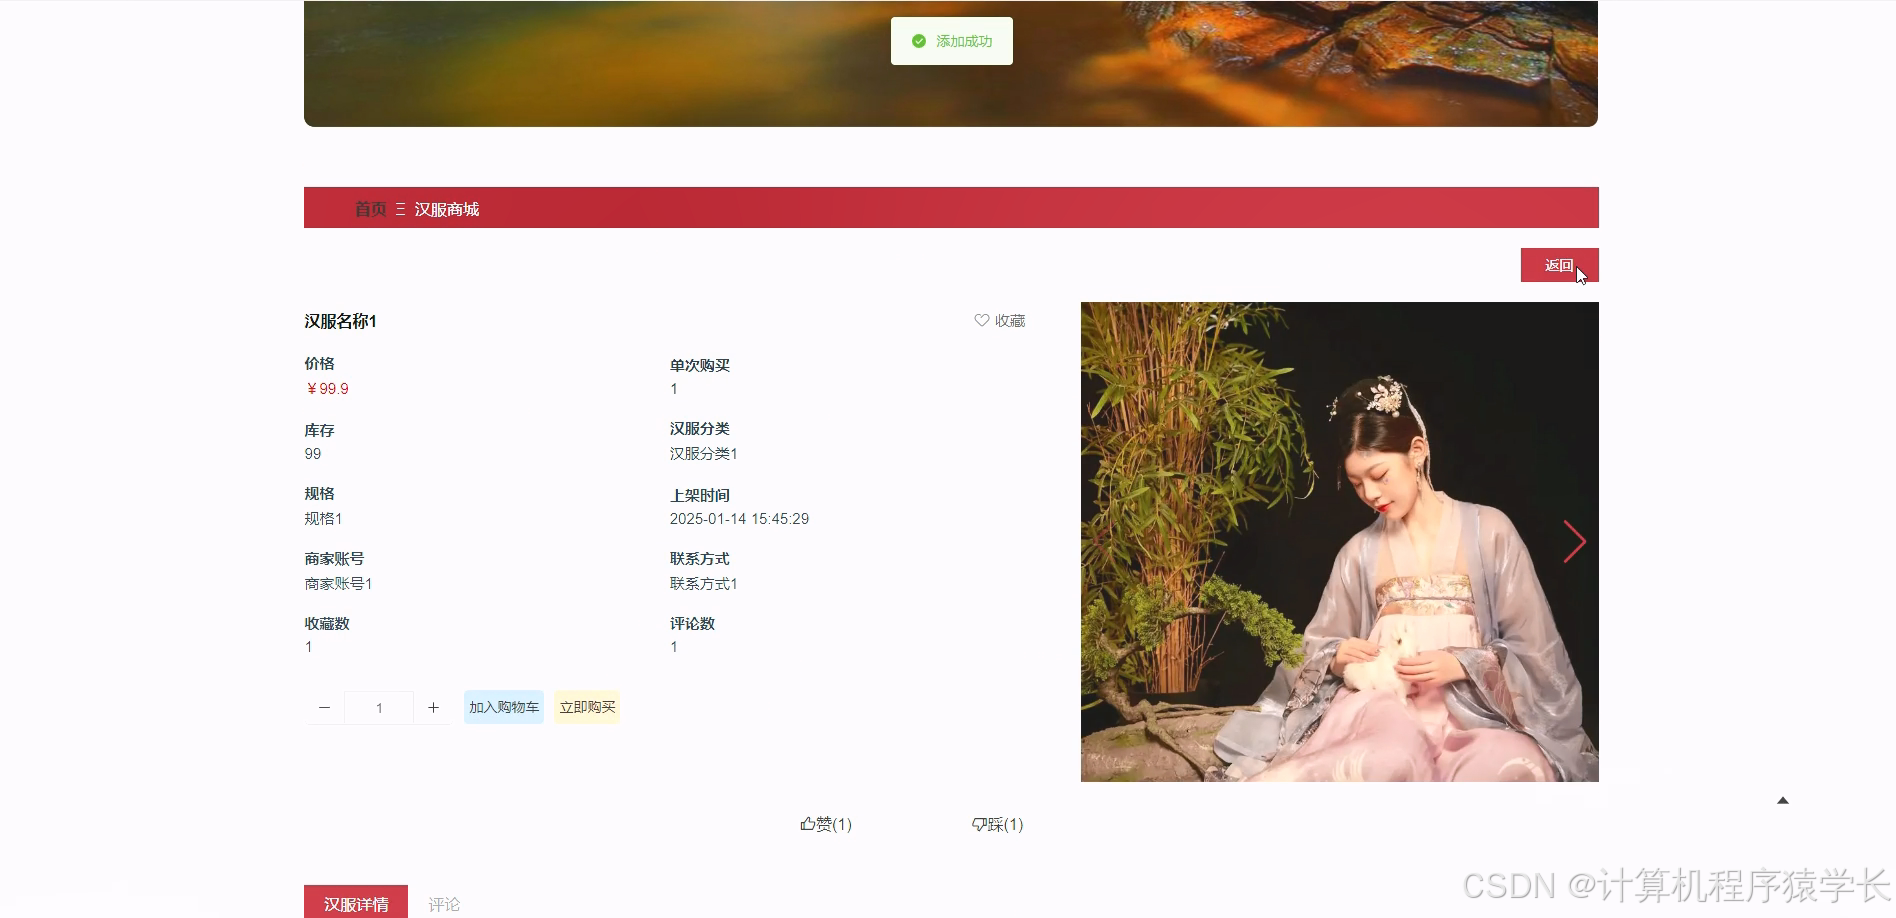Click the next image arrow on product photo
This screenshot has width=1896, height=918.
(1573, 541)
